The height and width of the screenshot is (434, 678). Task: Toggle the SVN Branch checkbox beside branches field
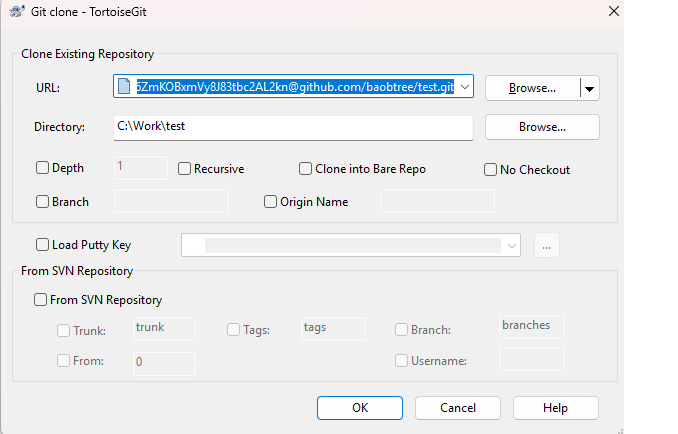point(401,330)
